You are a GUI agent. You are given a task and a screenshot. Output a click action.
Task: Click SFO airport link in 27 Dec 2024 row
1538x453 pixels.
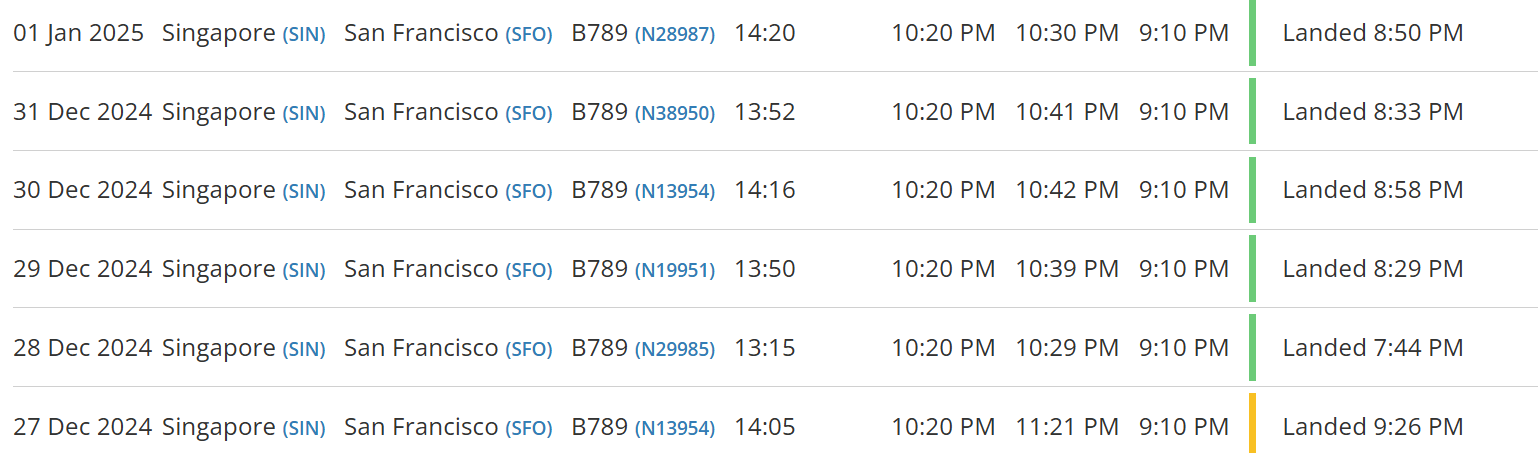pyautogui.click(x=528, y=428)
